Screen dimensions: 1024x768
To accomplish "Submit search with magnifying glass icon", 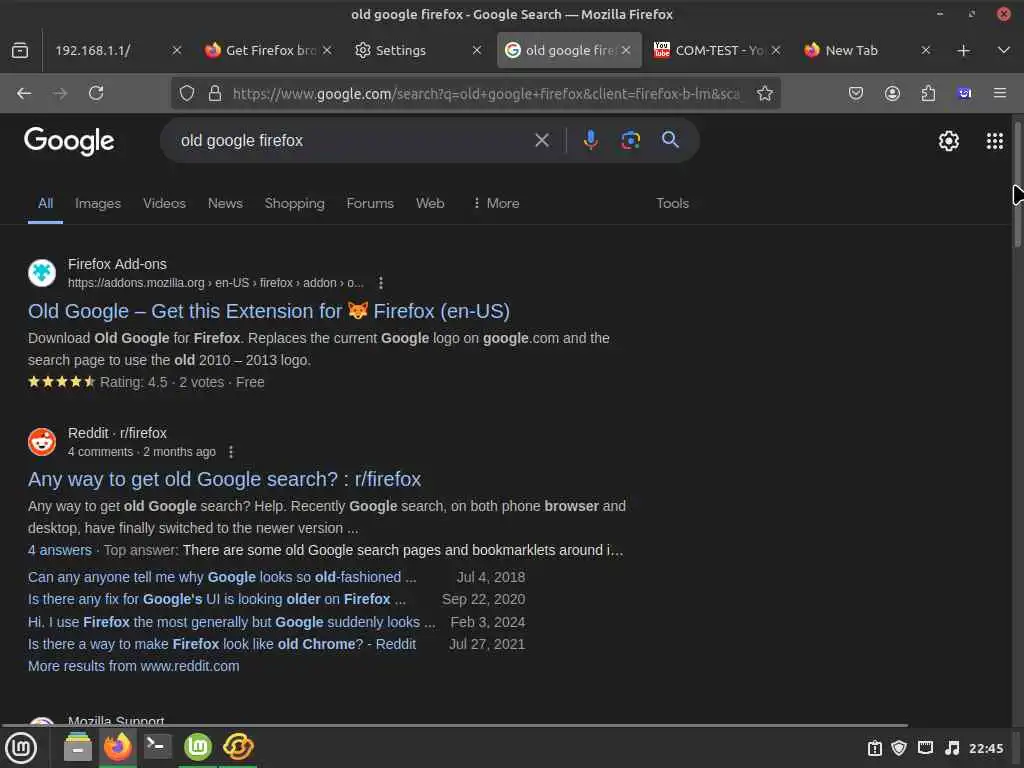I will click(x=670, y=140).
